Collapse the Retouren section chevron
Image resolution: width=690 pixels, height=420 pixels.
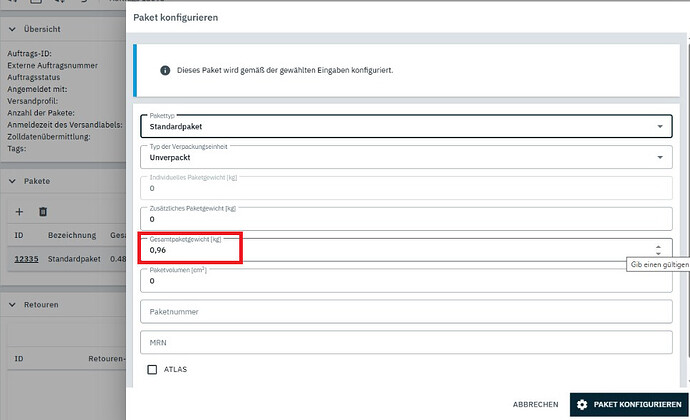click(12, 305)
